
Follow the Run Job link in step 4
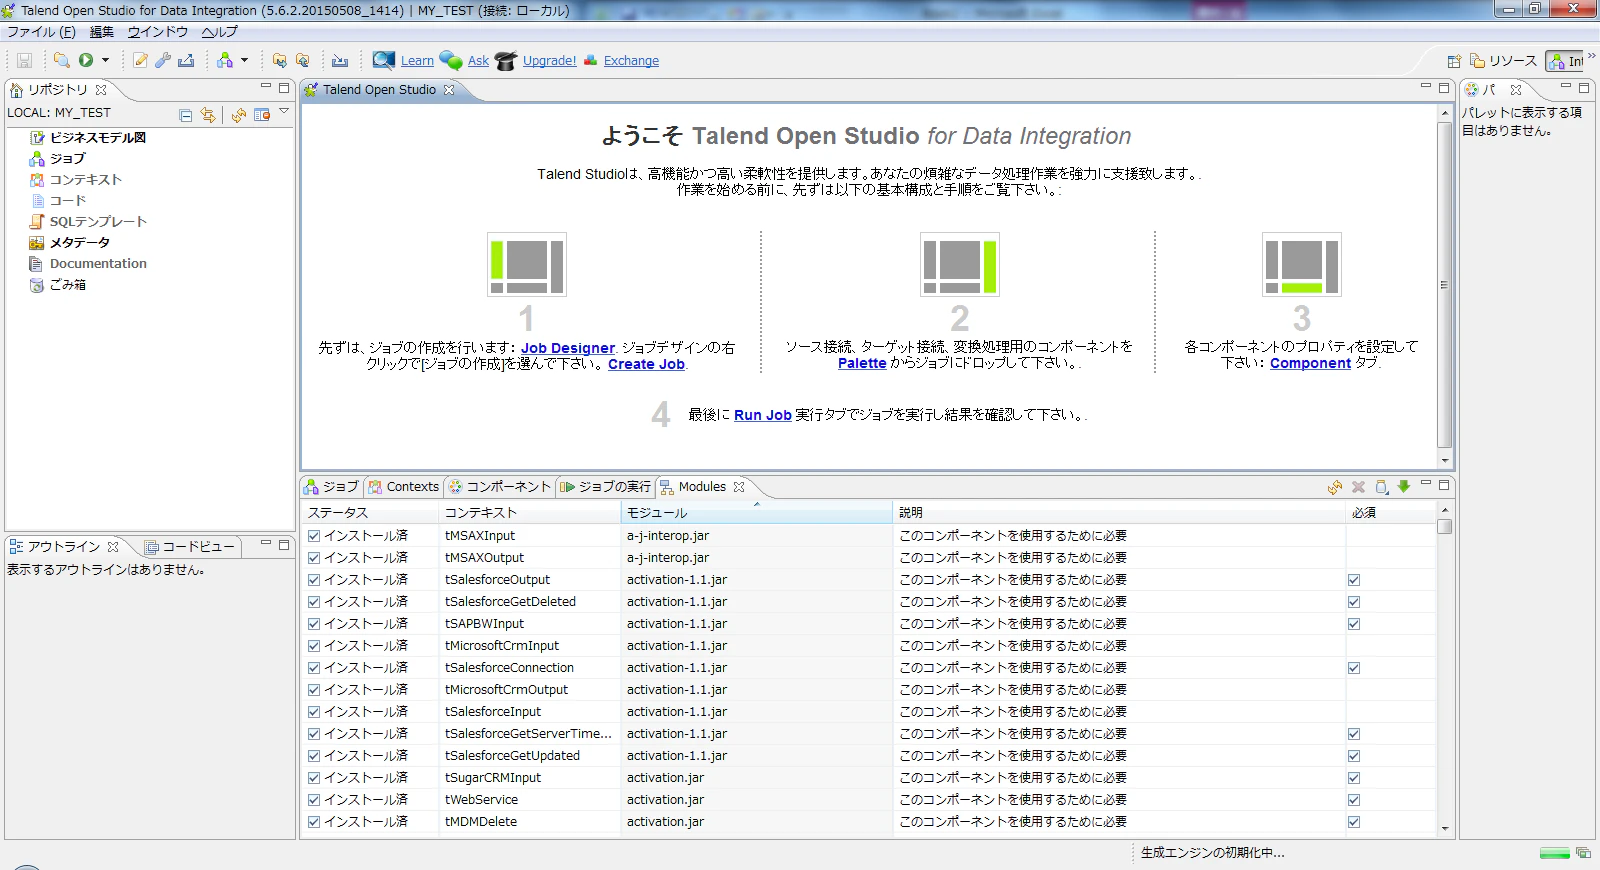point(763,415)
